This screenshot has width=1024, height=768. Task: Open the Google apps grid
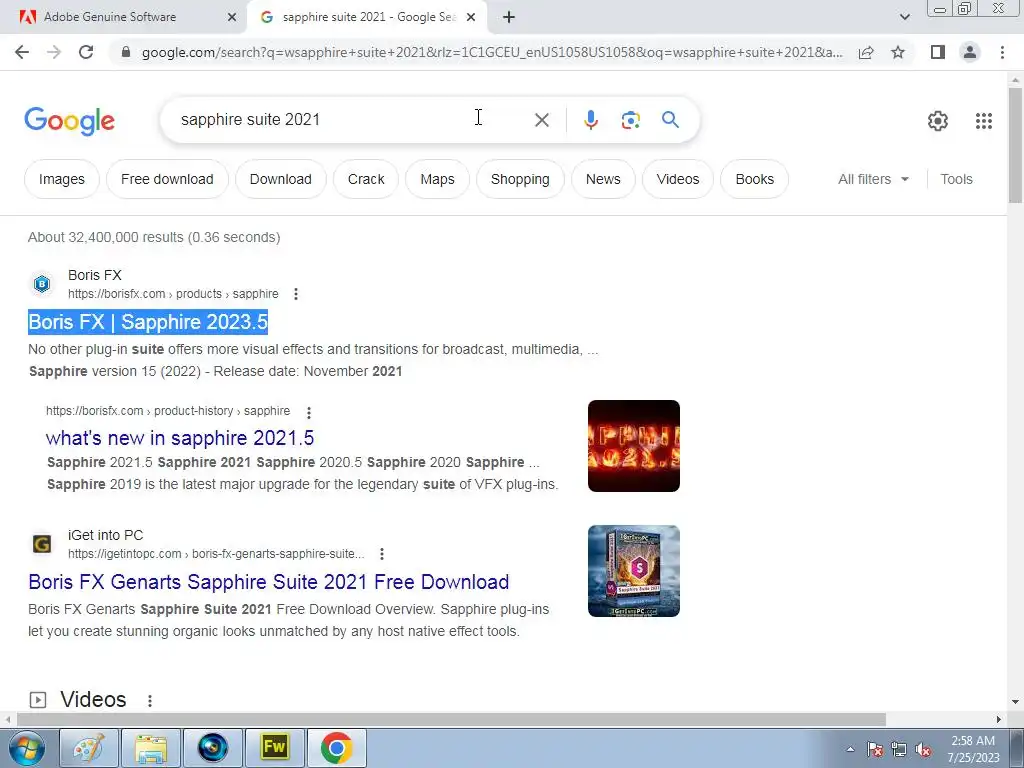tap(984, 121)
